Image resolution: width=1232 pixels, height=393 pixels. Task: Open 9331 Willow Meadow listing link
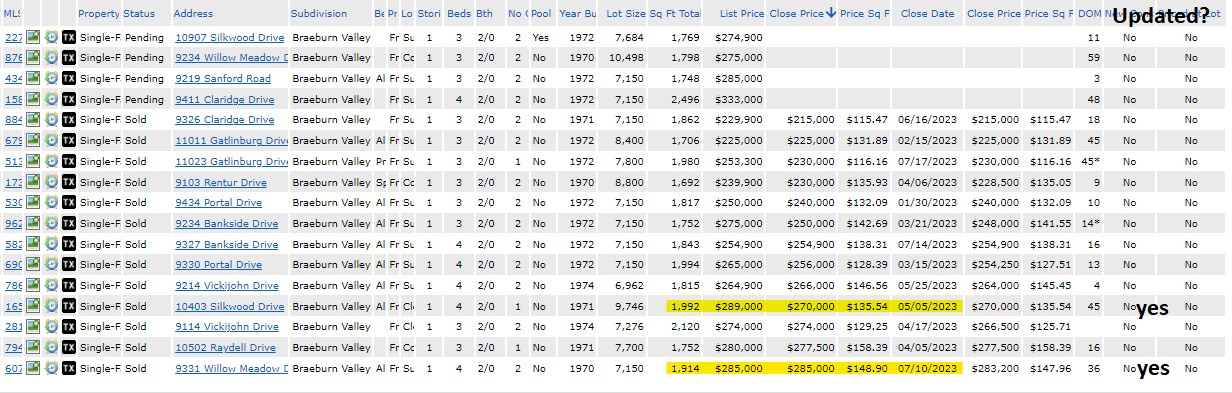point(232,369)
